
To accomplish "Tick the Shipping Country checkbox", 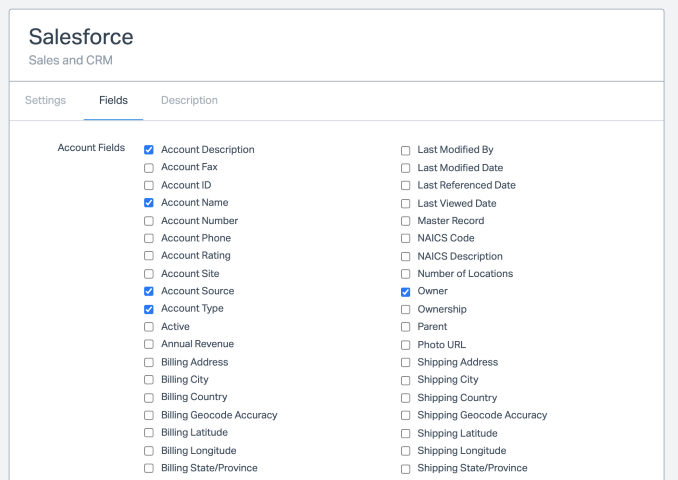I will point(406,398).
